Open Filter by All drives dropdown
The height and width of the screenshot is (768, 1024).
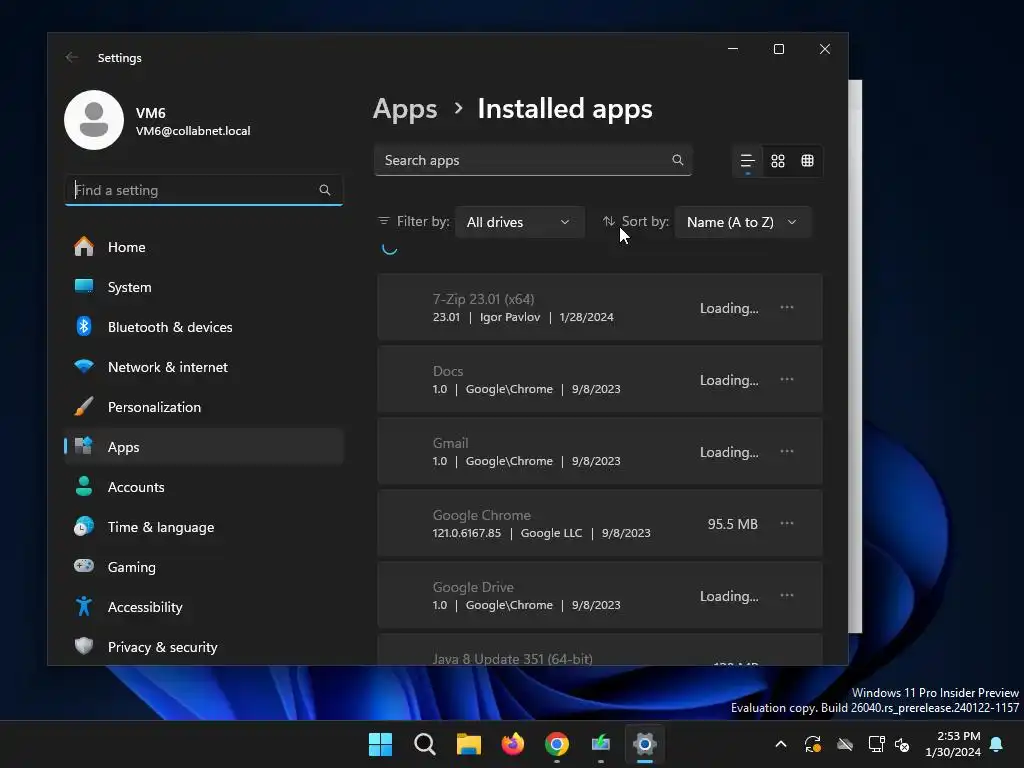coord(520,222)
